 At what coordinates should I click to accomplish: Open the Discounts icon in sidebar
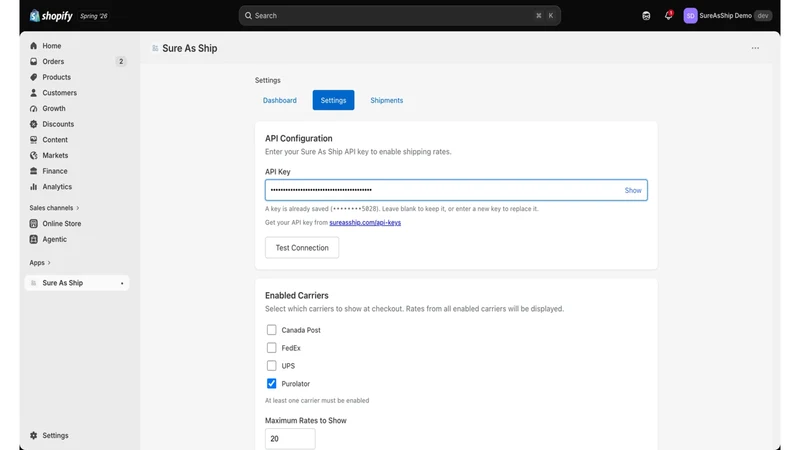point(34,124)
